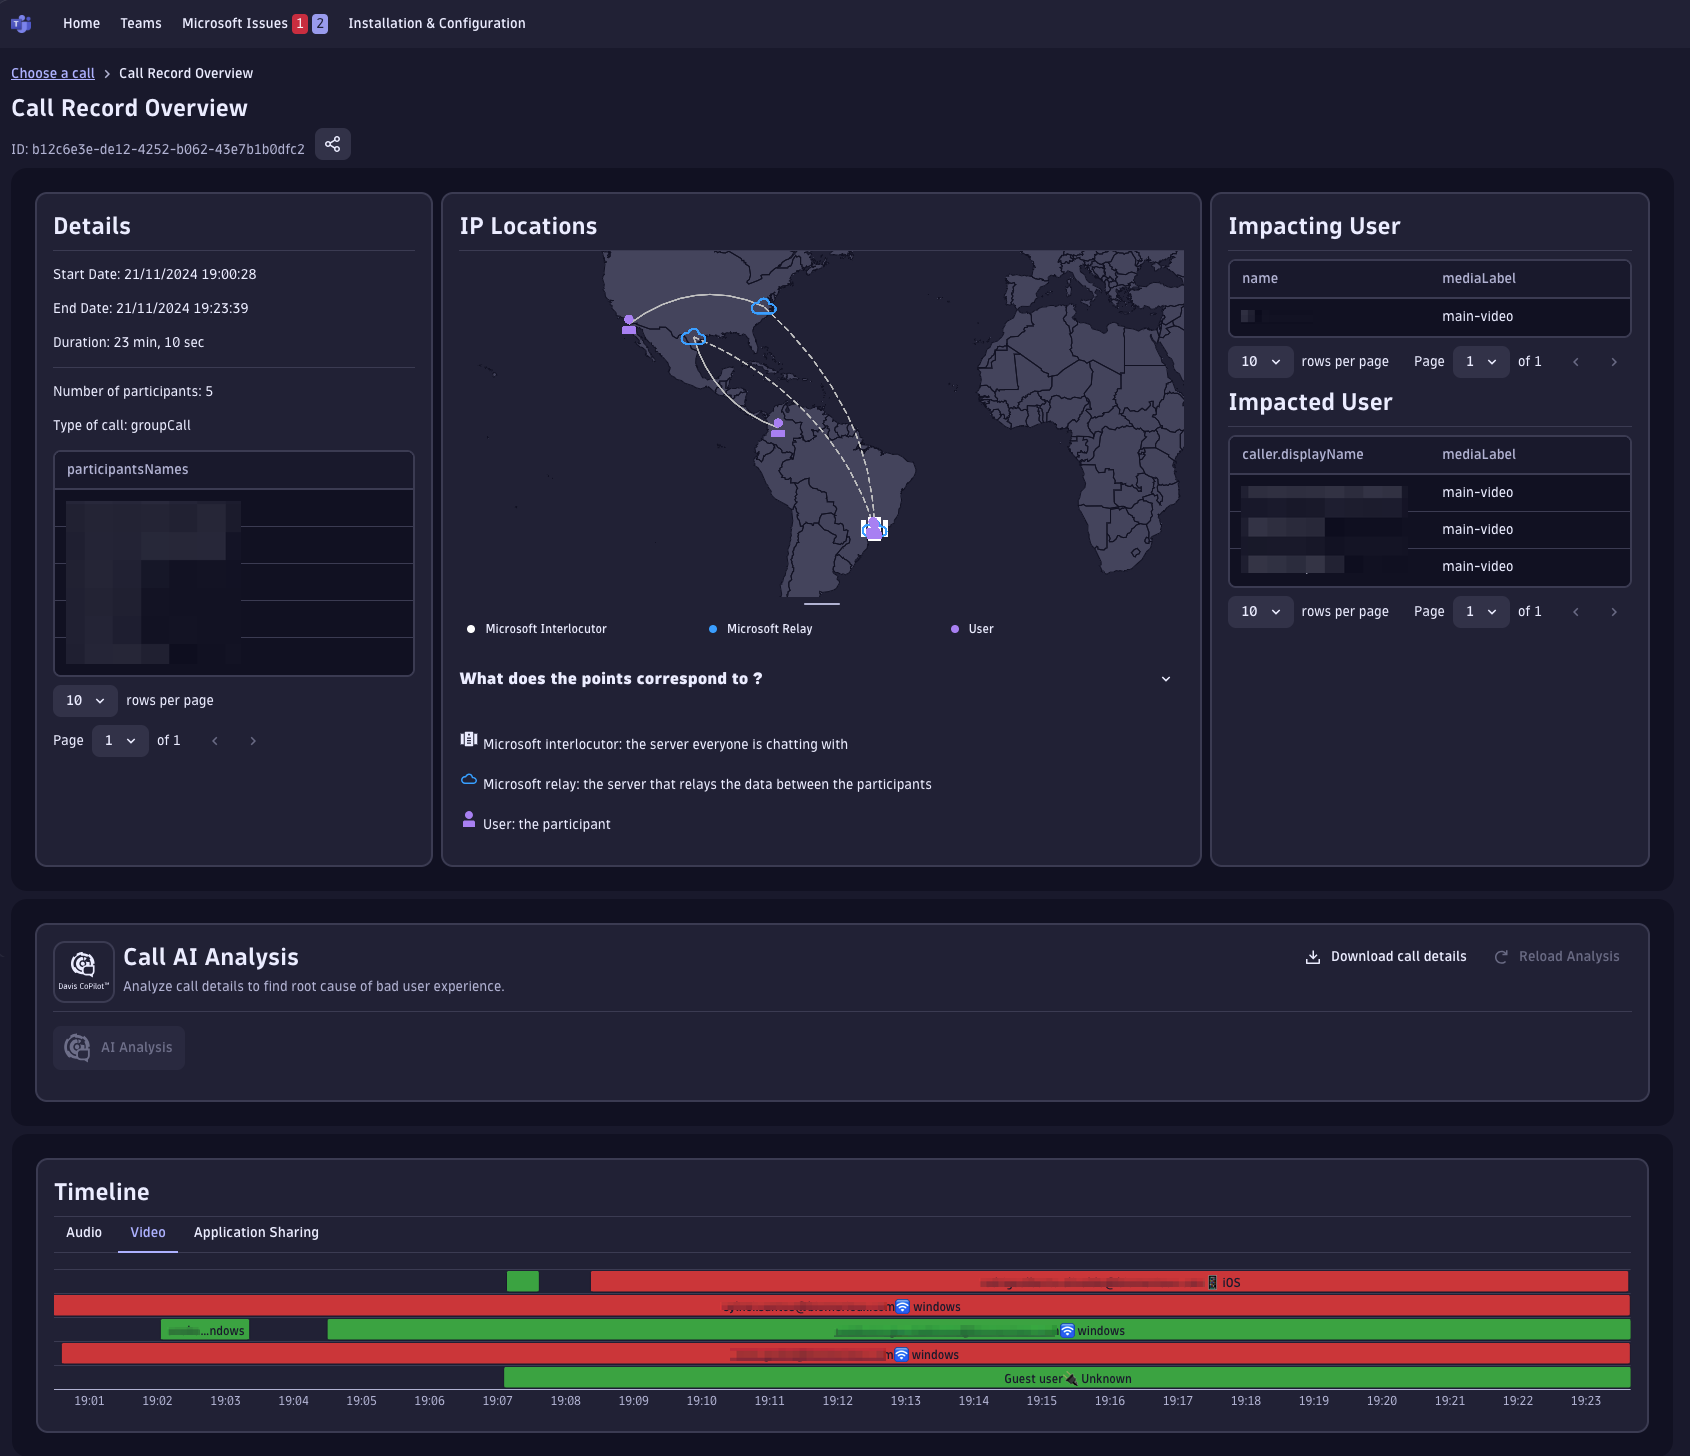The image size is (1690, 1456).
Task: Toggle Microsoft Relay map legend
Action: 760,629
